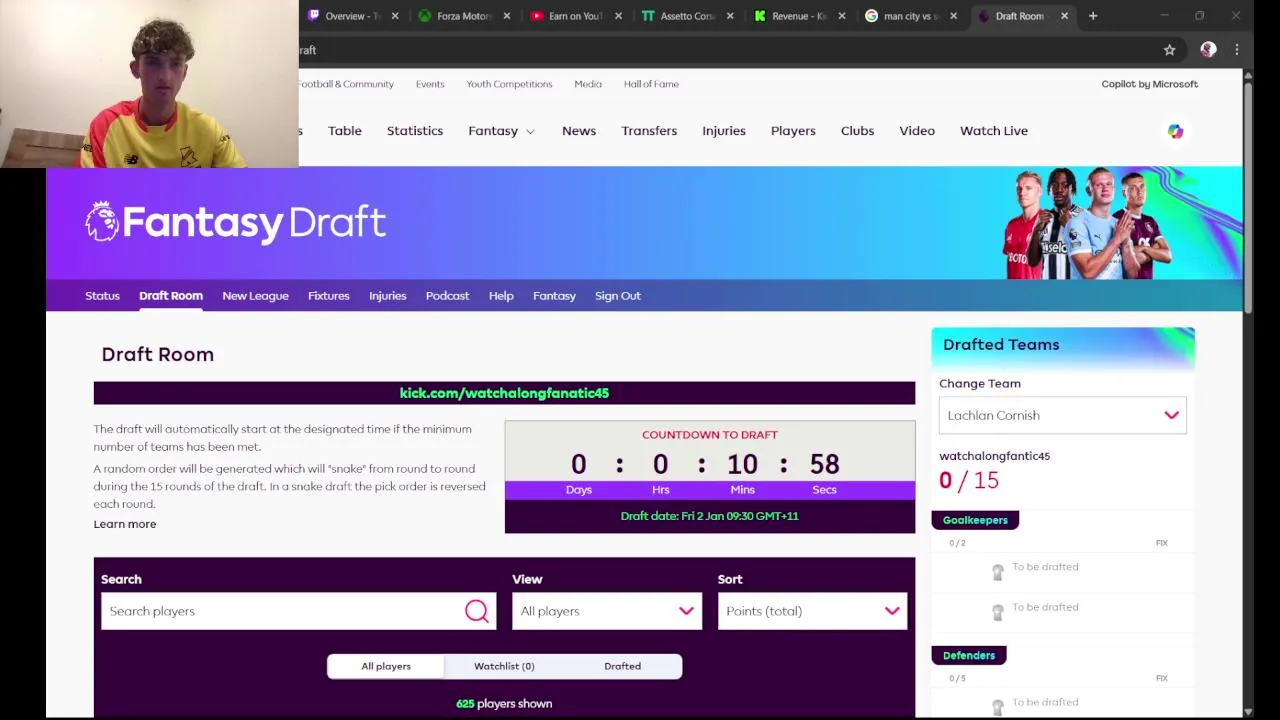The height and width of the screenshot is (720, 1280).
Task: Click the Learn more link
Action: (125, 524)
